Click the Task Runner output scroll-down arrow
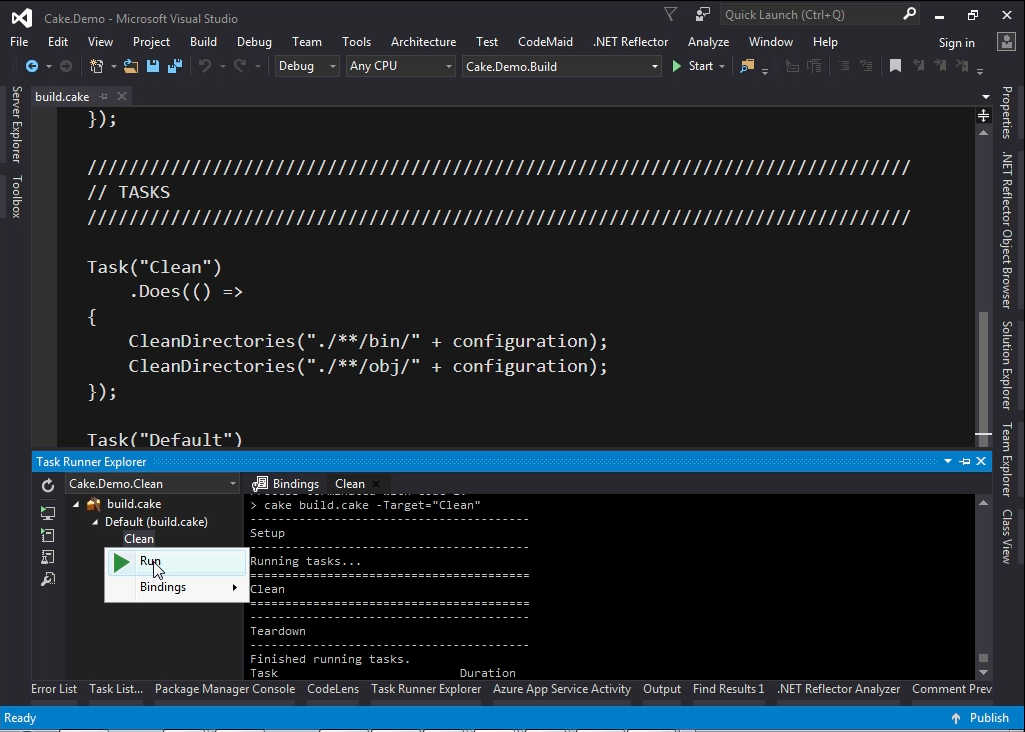 983,673
